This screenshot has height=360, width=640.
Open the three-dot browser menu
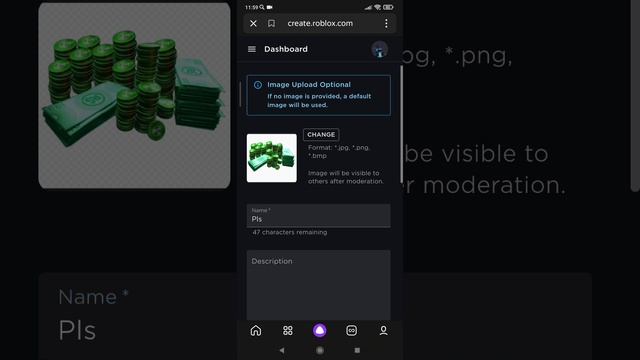coord(386,24)
